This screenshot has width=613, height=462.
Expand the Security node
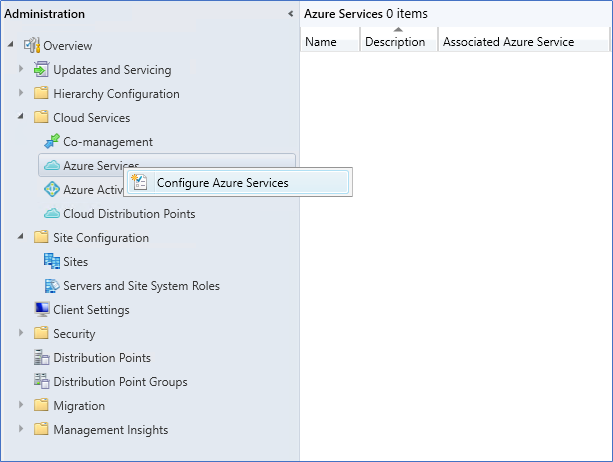click(x=21, y=333)
